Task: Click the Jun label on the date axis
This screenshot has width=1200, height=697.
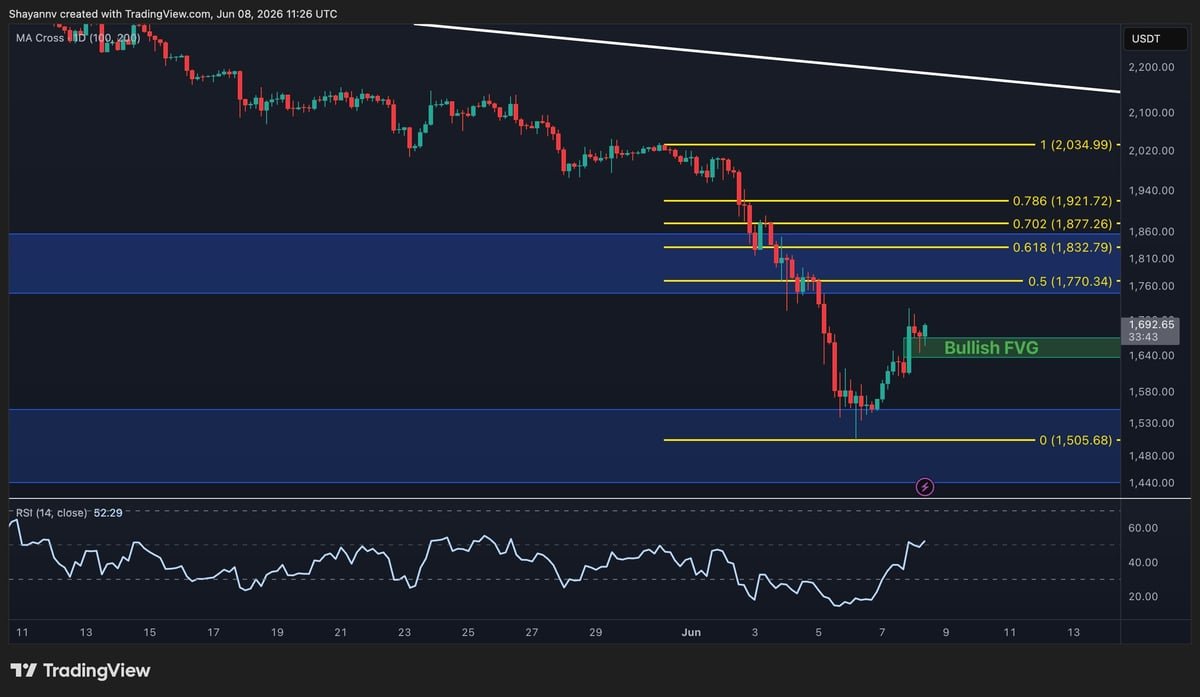Action: 691,632
